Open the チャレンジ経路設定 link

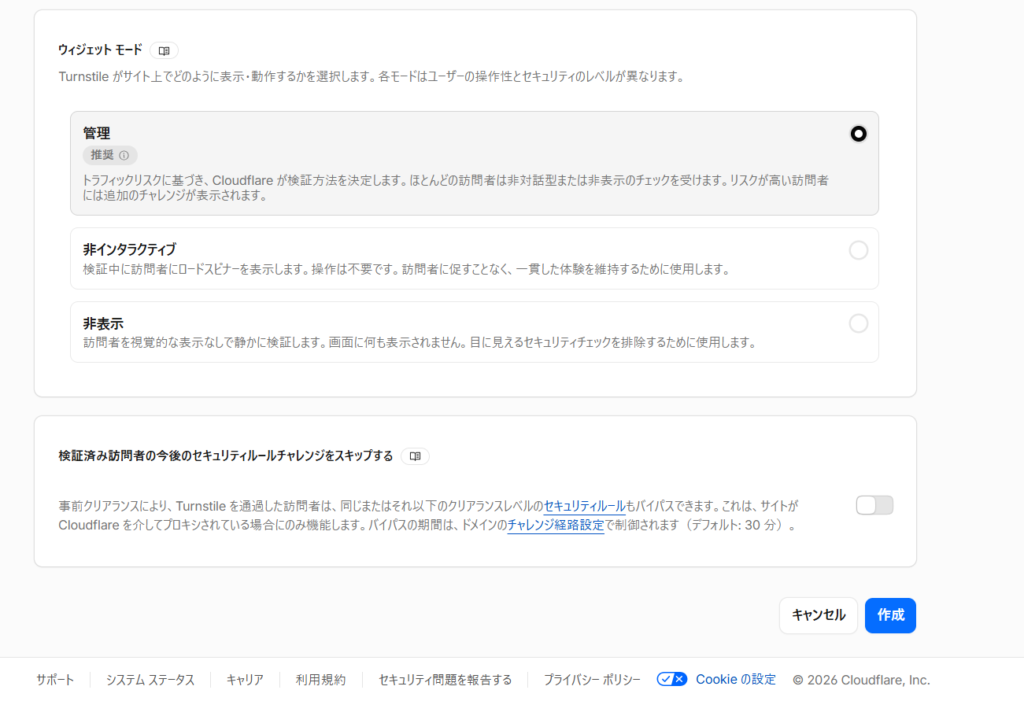(x=556, y=525)
